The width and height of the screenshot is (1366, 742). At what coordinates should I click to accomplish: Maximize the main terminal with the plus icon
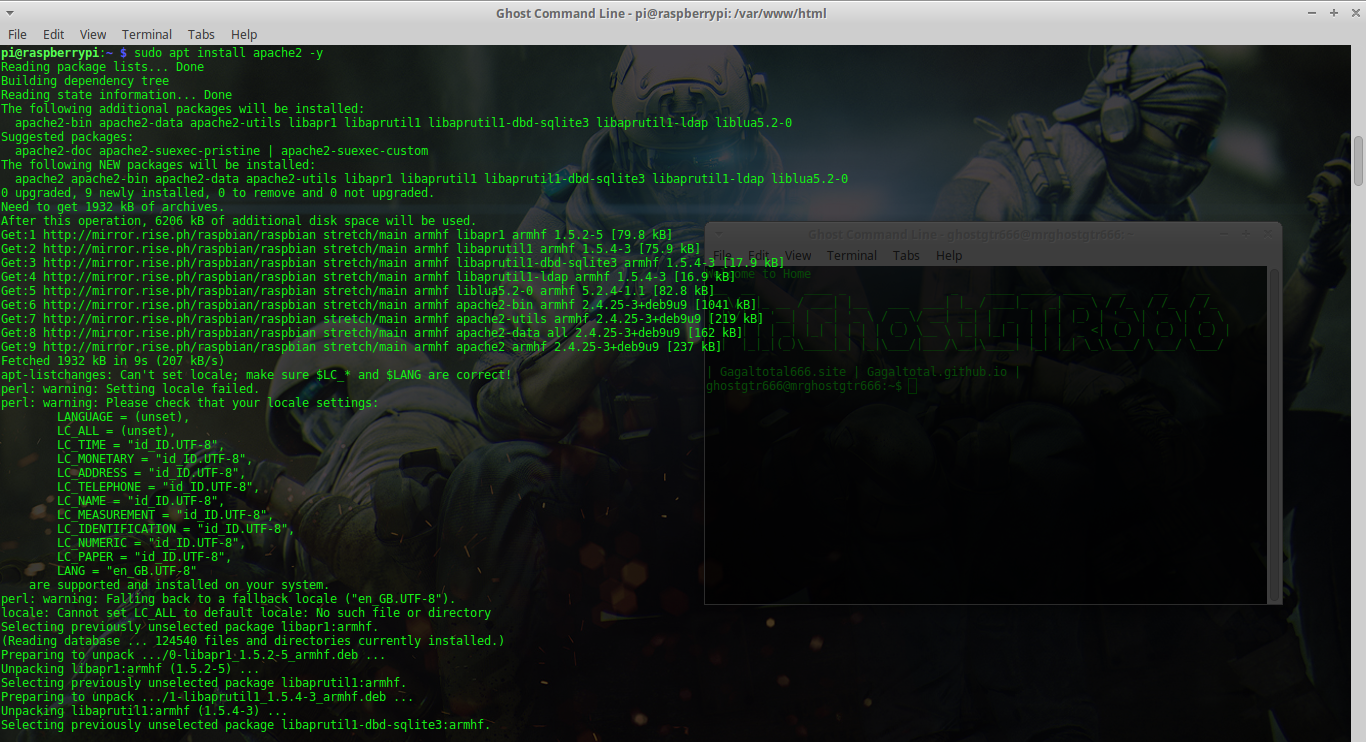pyautogui.click(x=1332, y=13)
